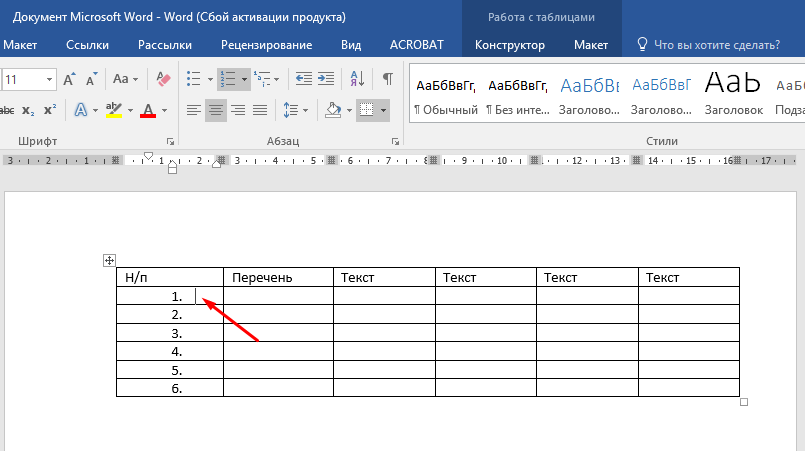This screenshot has width=805, height=451.
Task: Apply subscript formatting
Action: (x=28, y=110)
